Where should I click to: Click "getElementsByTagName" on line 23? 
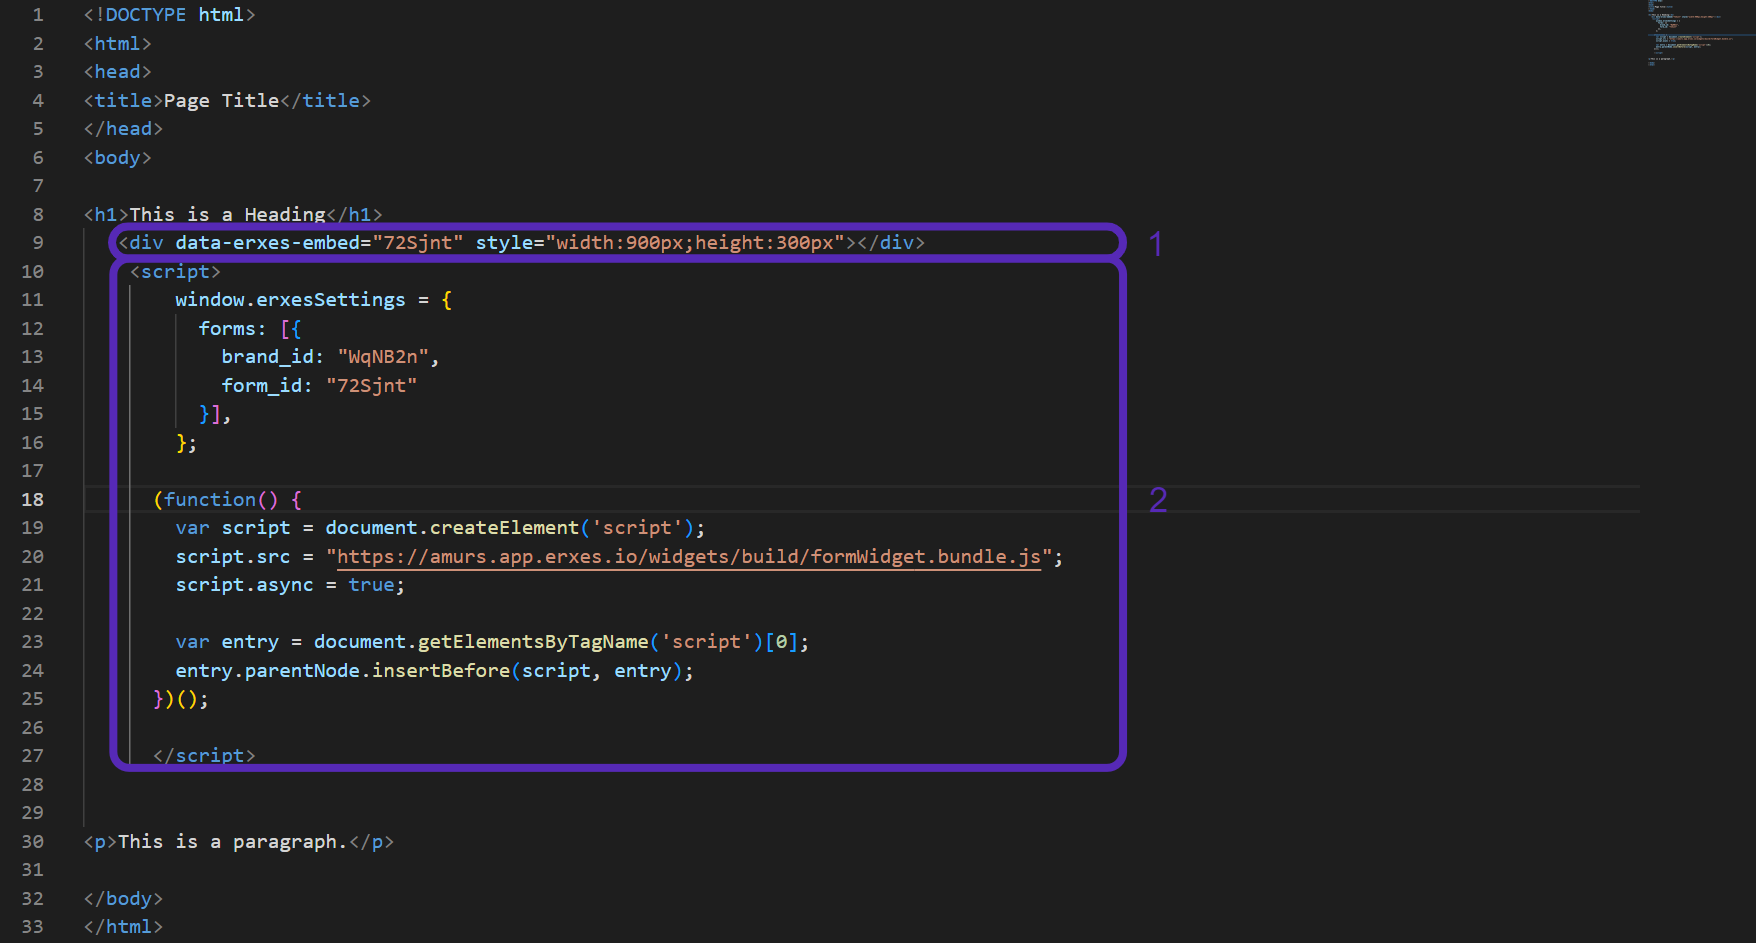point(533,642)
